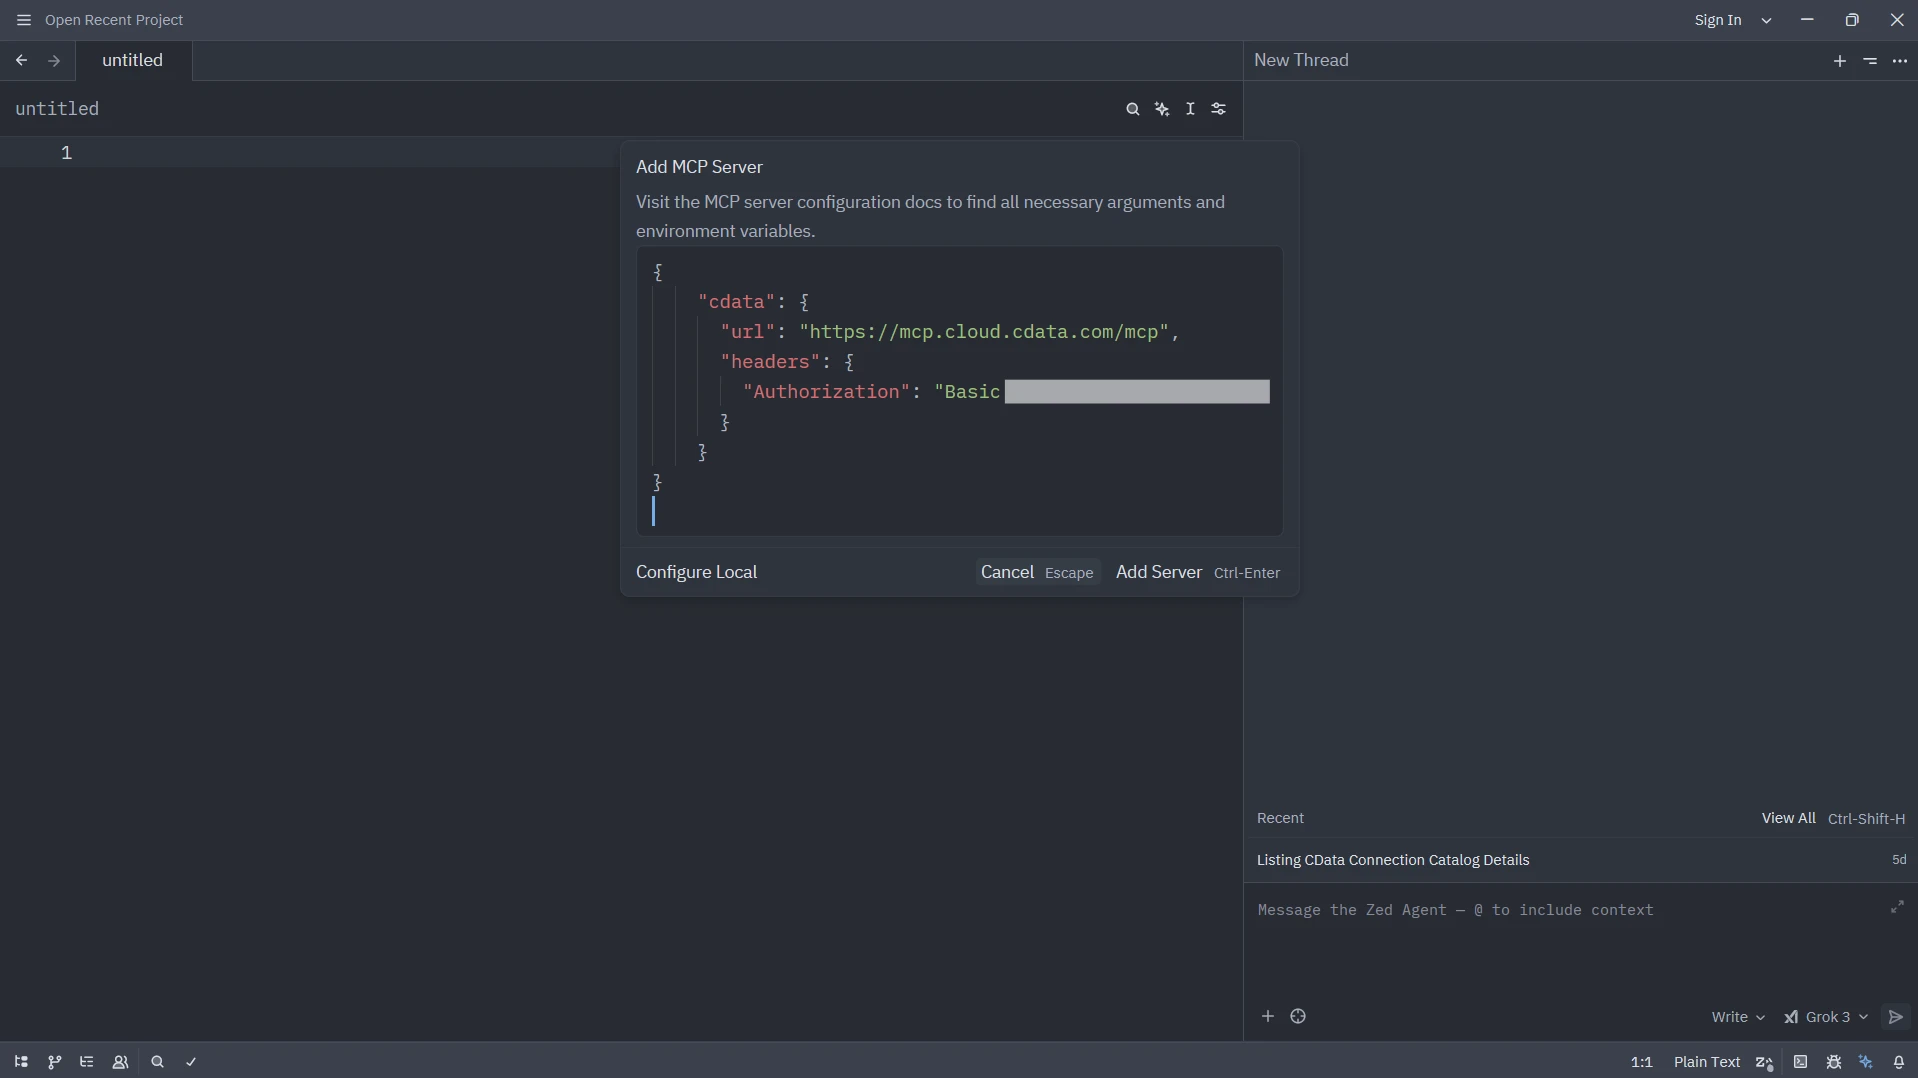Open the Outline Panel icon

click(87, 1062)
